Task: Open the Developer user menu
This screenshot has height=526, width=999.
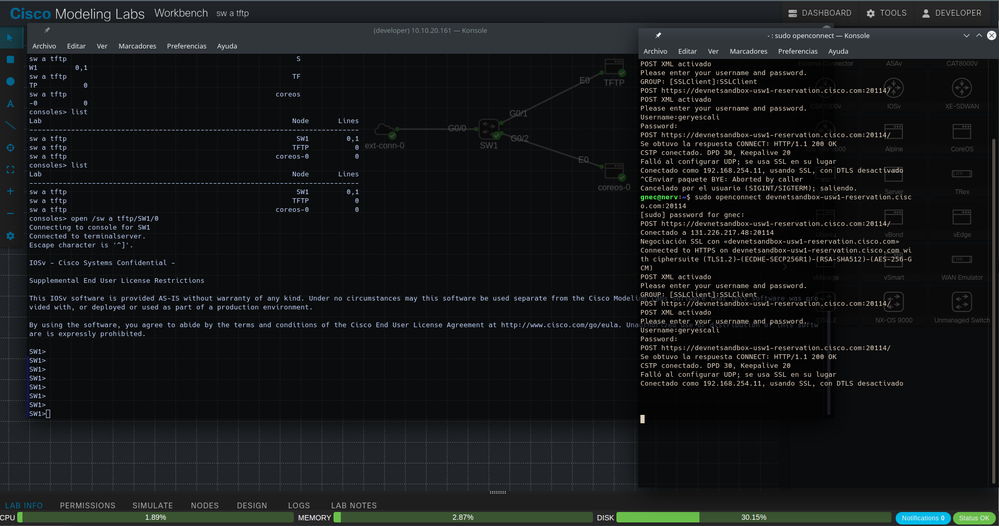Action: (x=951, y=13)
